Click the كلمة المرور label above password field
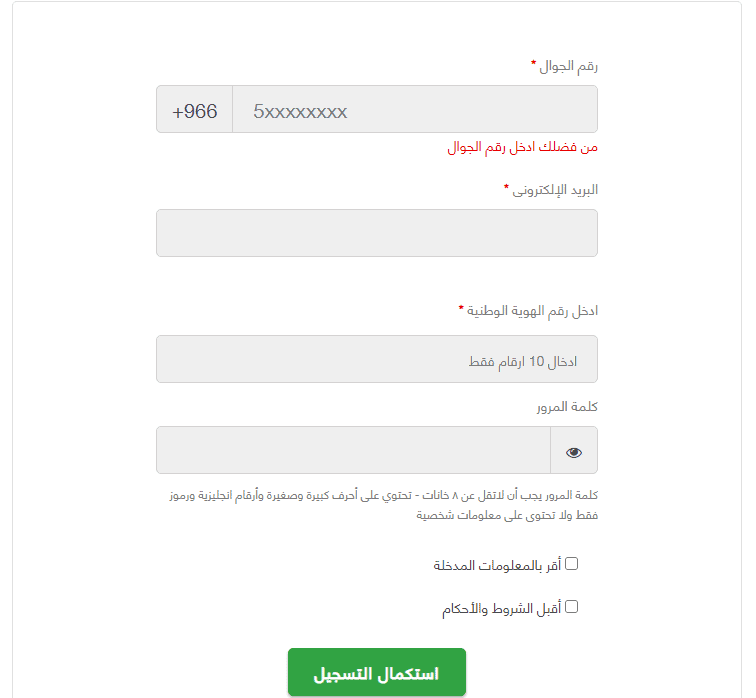Screen dimensions: 756x698 [567, 407]
